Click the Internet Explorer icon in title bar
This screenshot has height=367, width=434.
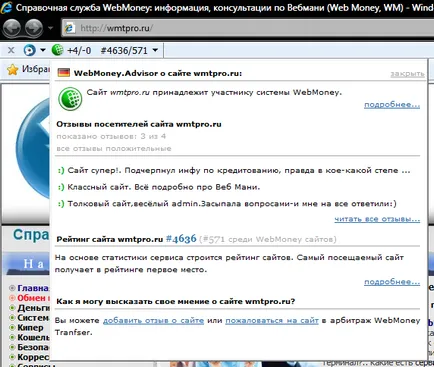pos(6,7)
